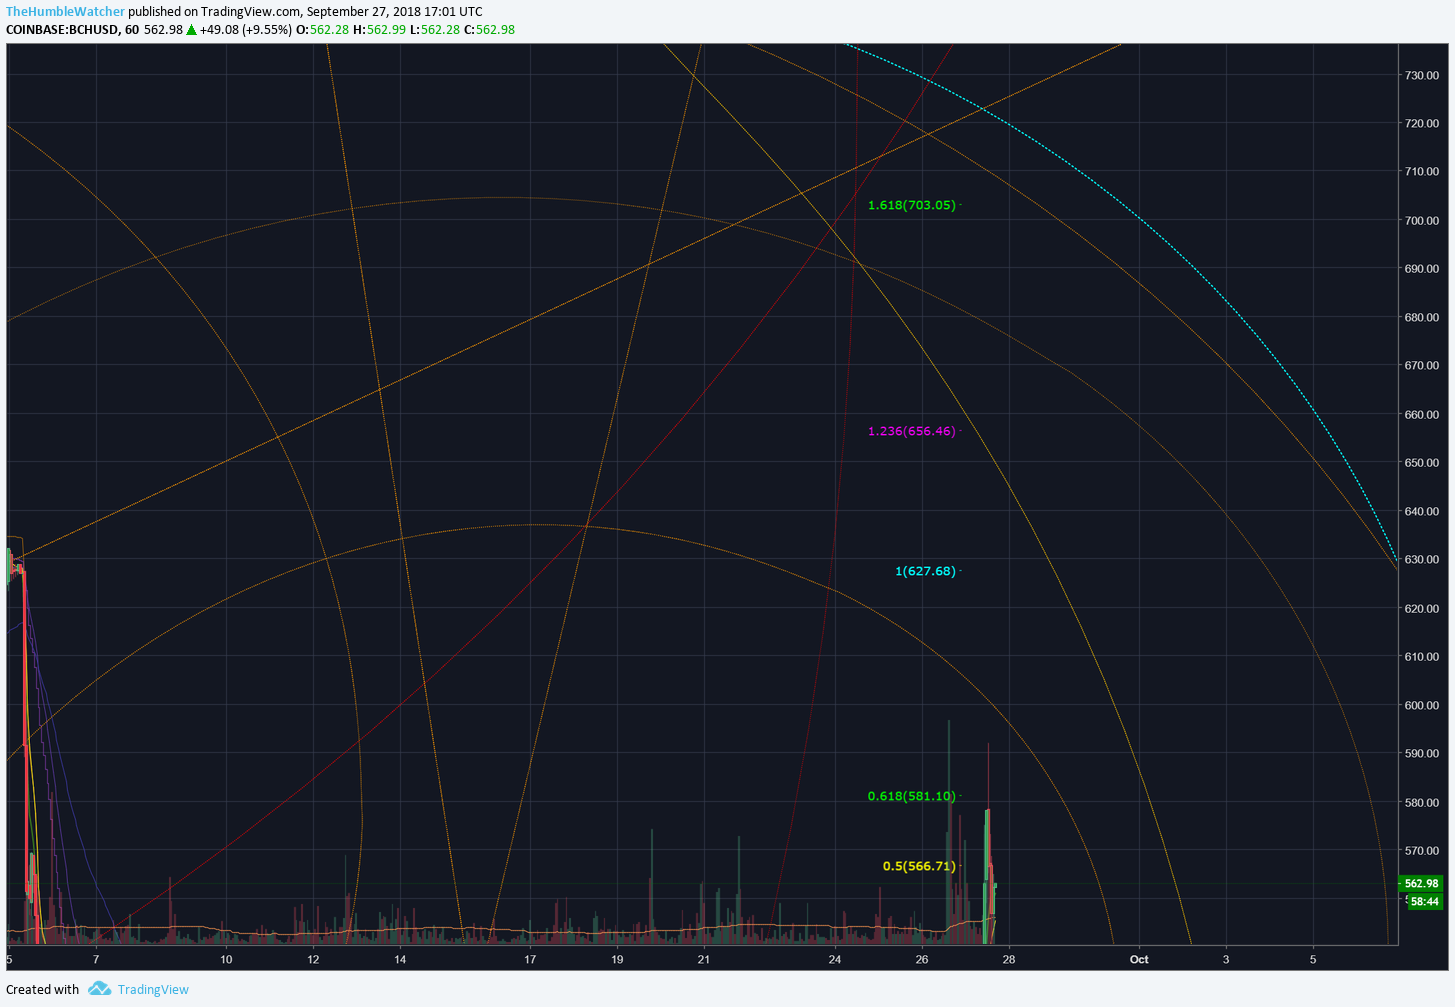
Task: Click the 58:44 bar countdown tag
Action: (x=1424, y=901)
